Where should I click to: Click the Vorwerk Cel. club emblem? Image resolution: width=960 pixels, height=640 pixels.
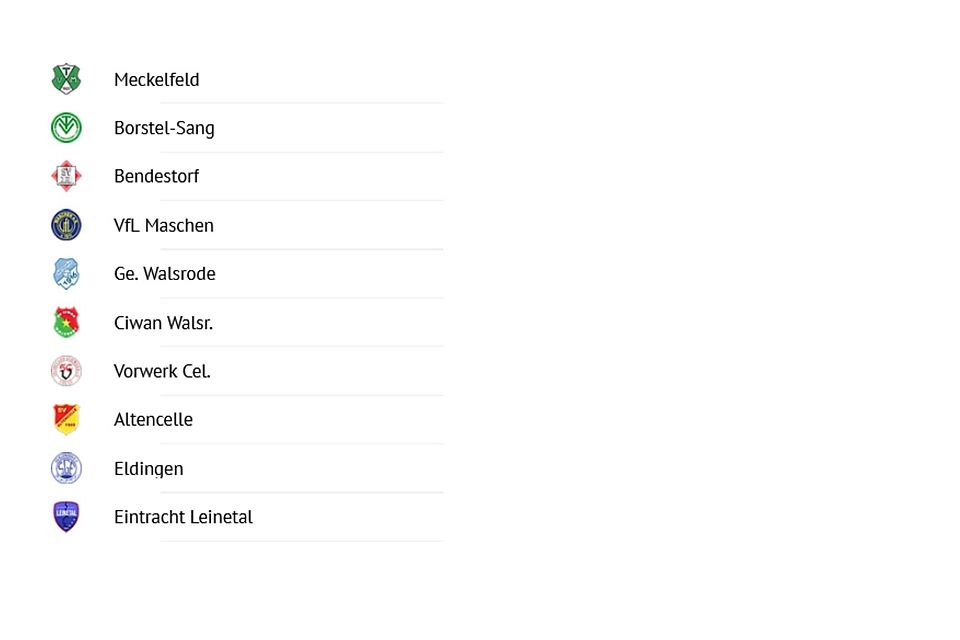pos(66,371)
